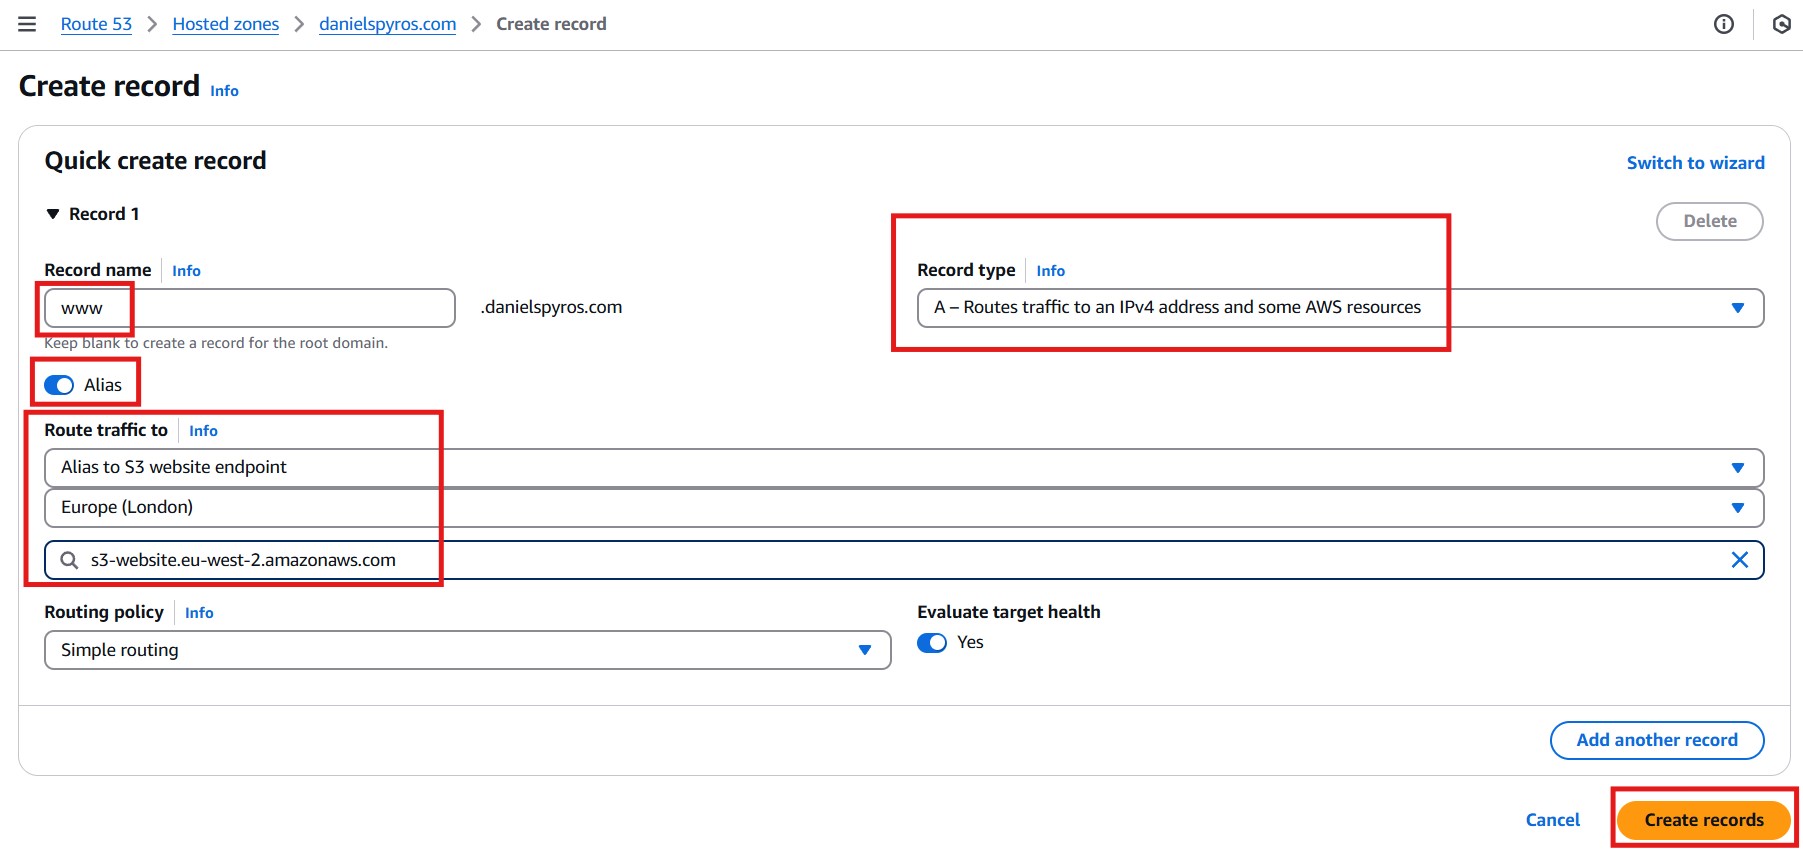Click the Record name input field
The image size is (1803, 853).
point(250,308)
